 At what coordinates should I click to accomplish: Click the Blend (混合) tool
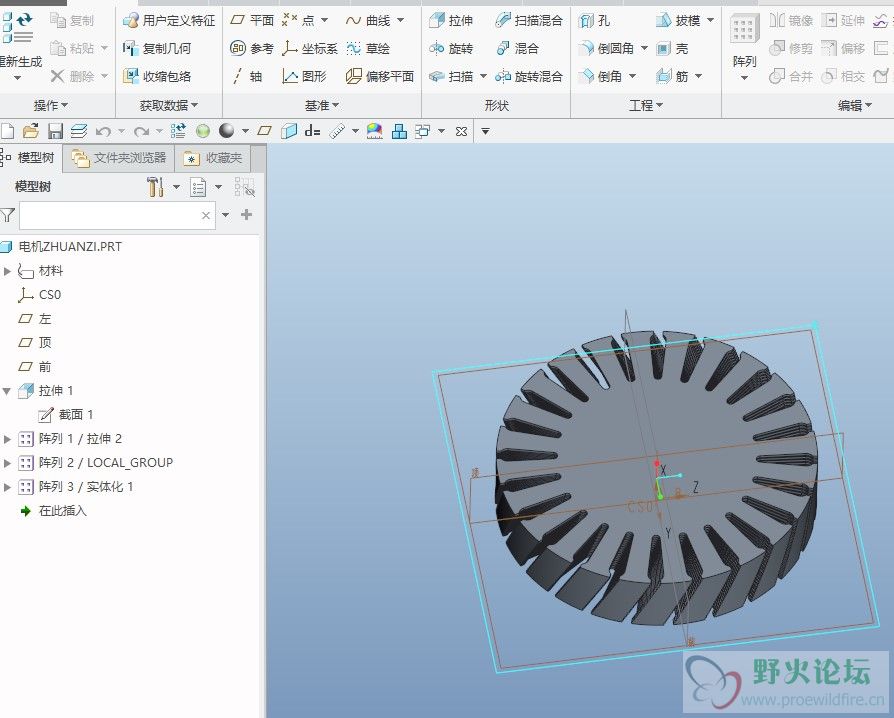517,48
